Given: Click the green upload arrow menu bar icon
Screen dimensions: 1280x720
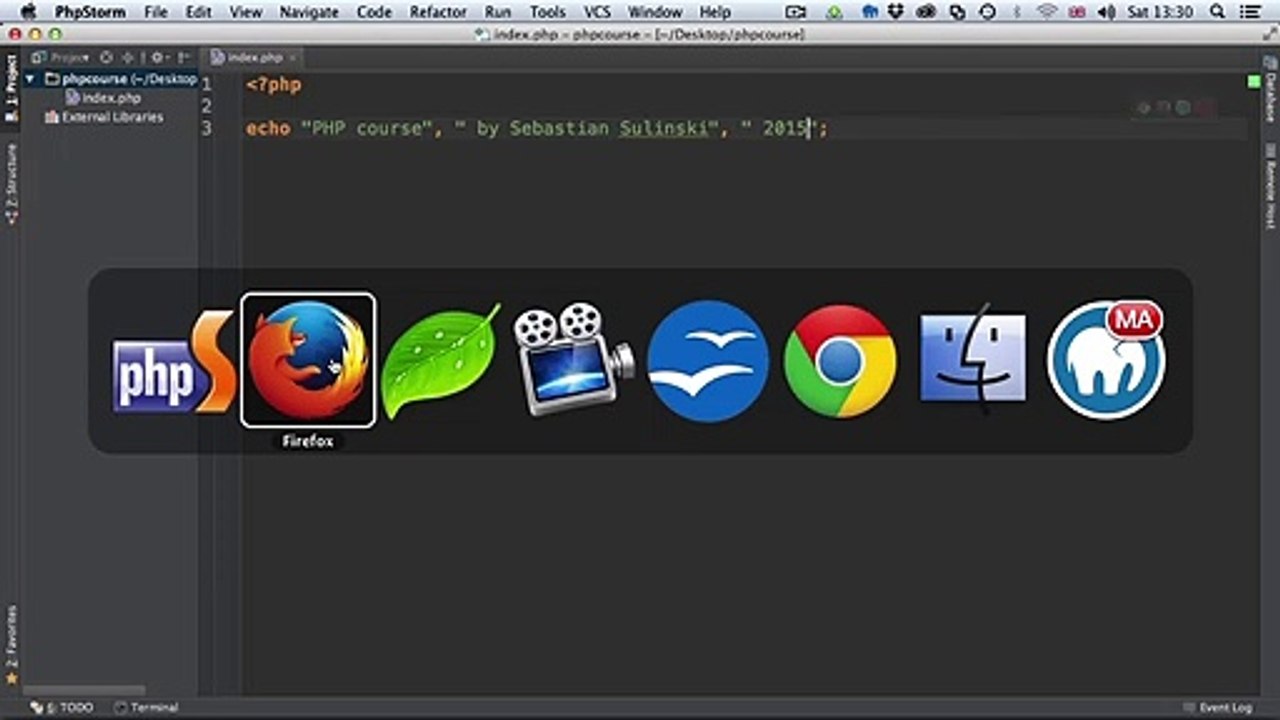Looking at the screenshot, I should [834, 12].
